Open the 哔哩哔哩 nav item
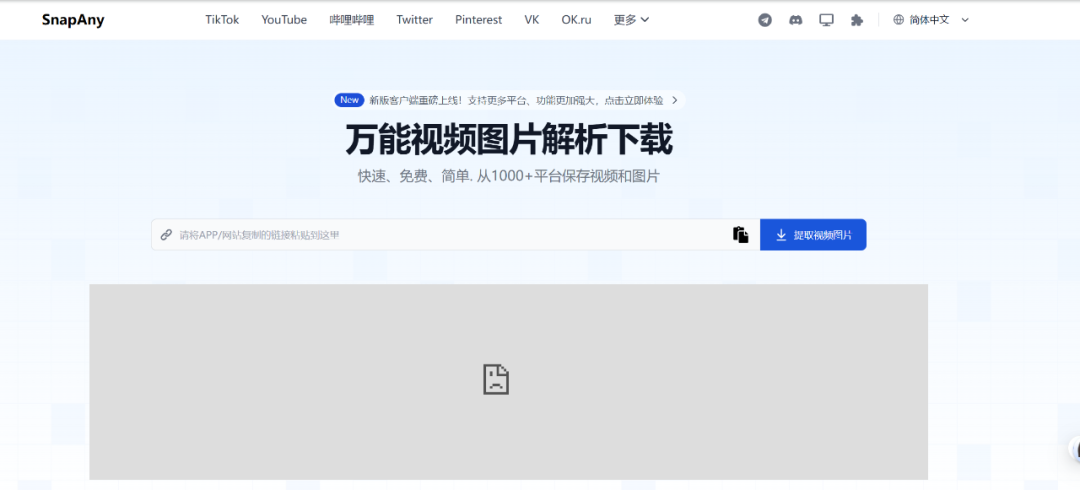Image resolution: width=1080 pixels, height=490 pixels. point(351,20)
